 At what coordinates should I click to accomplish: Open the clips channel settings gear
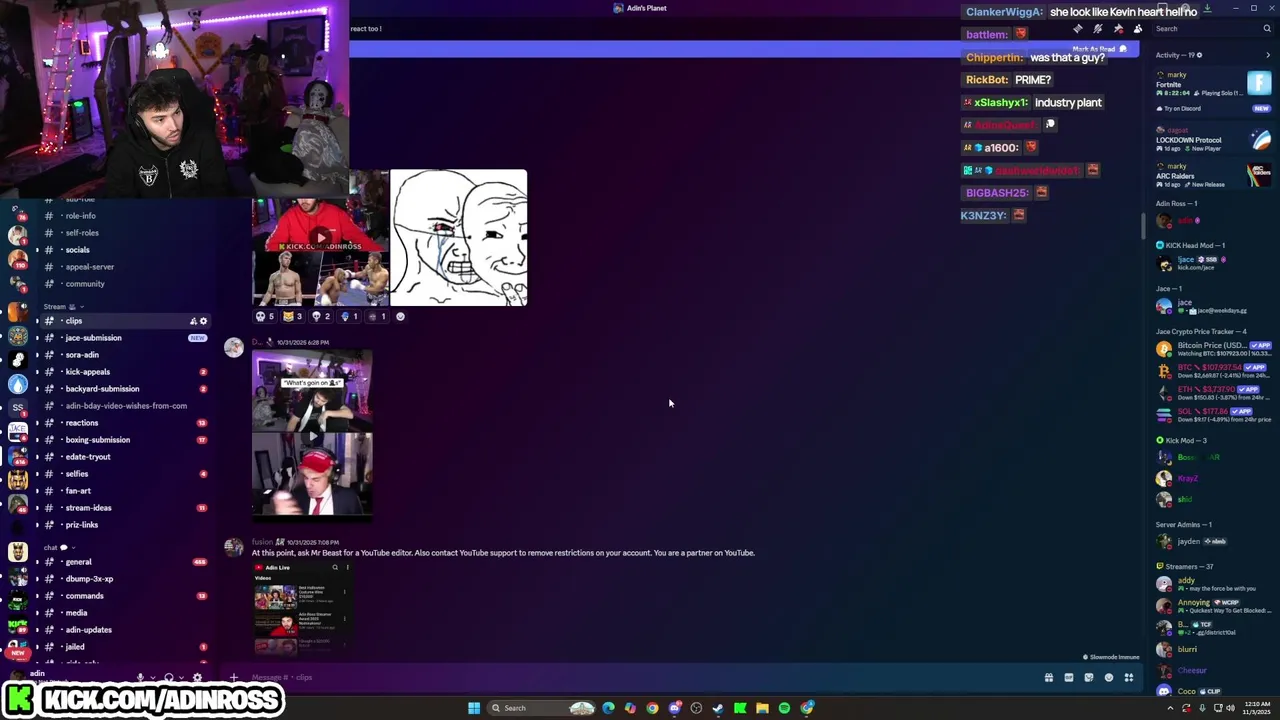[x=204, y=321]
